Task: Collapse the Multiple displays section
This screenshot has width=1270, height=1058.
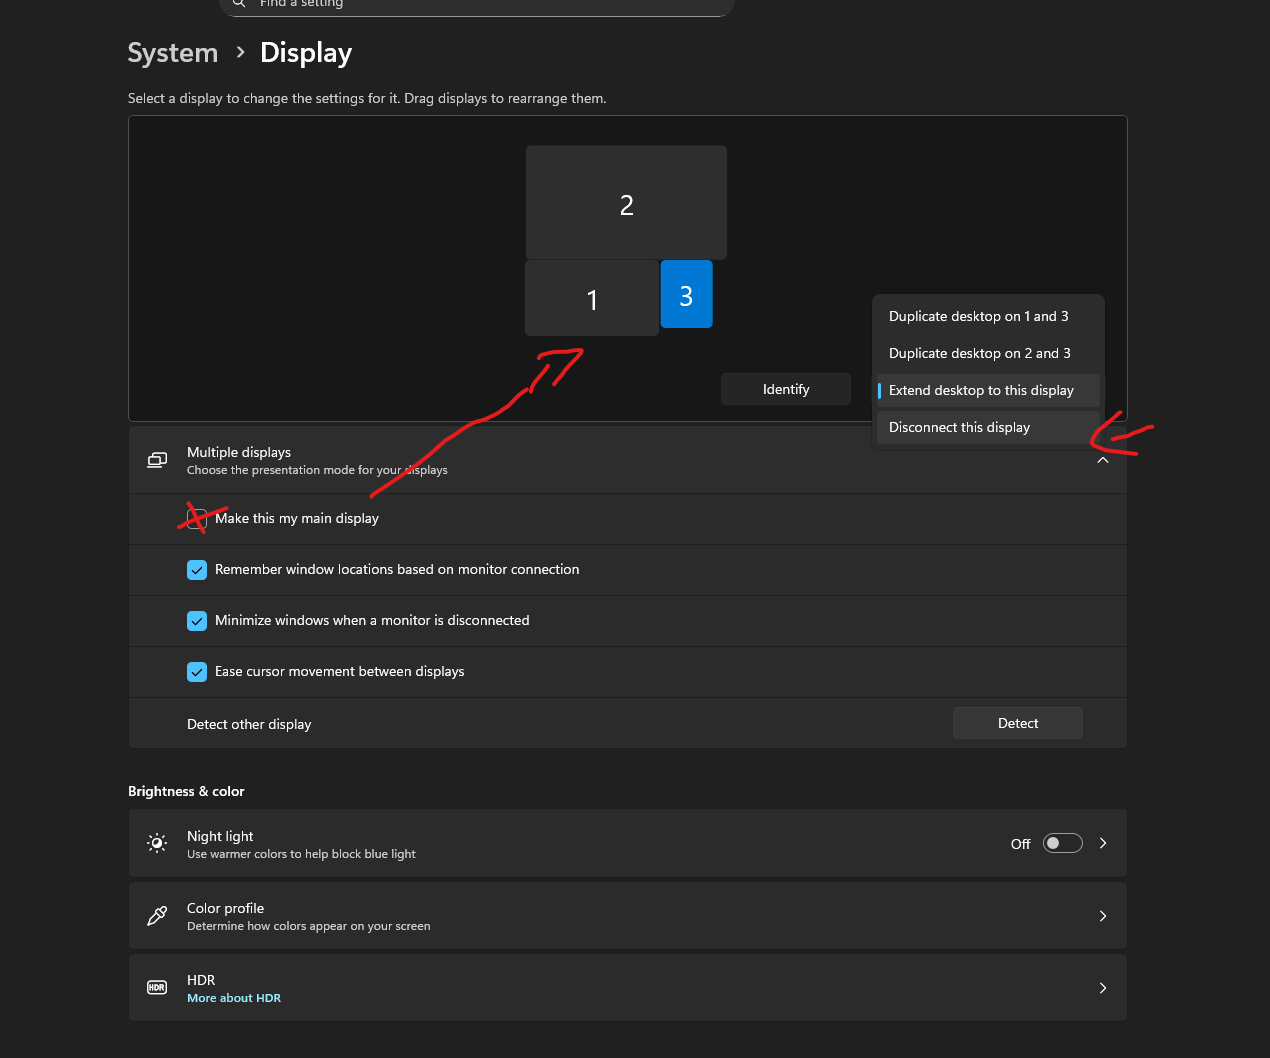Action: point(1102,460)
